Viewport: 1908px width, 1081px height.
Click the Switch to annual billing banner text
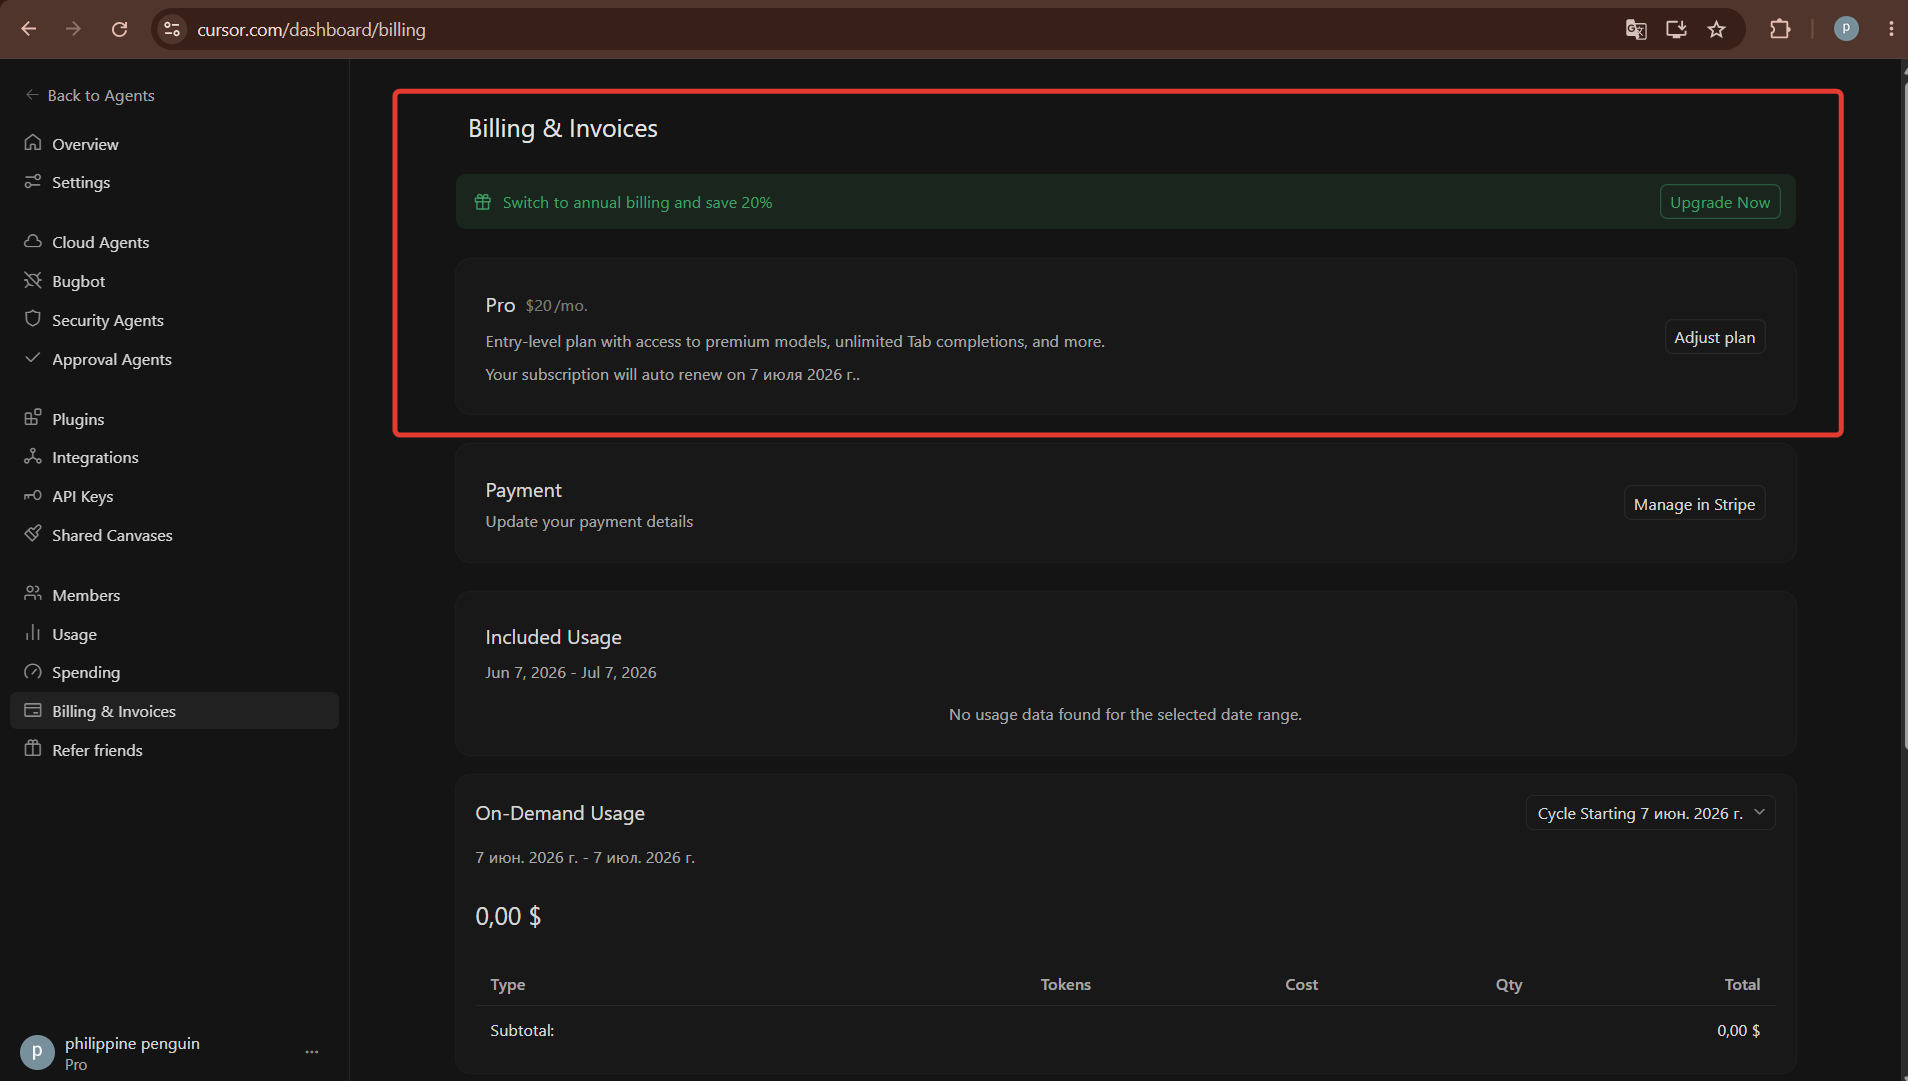tap(637, 202)
